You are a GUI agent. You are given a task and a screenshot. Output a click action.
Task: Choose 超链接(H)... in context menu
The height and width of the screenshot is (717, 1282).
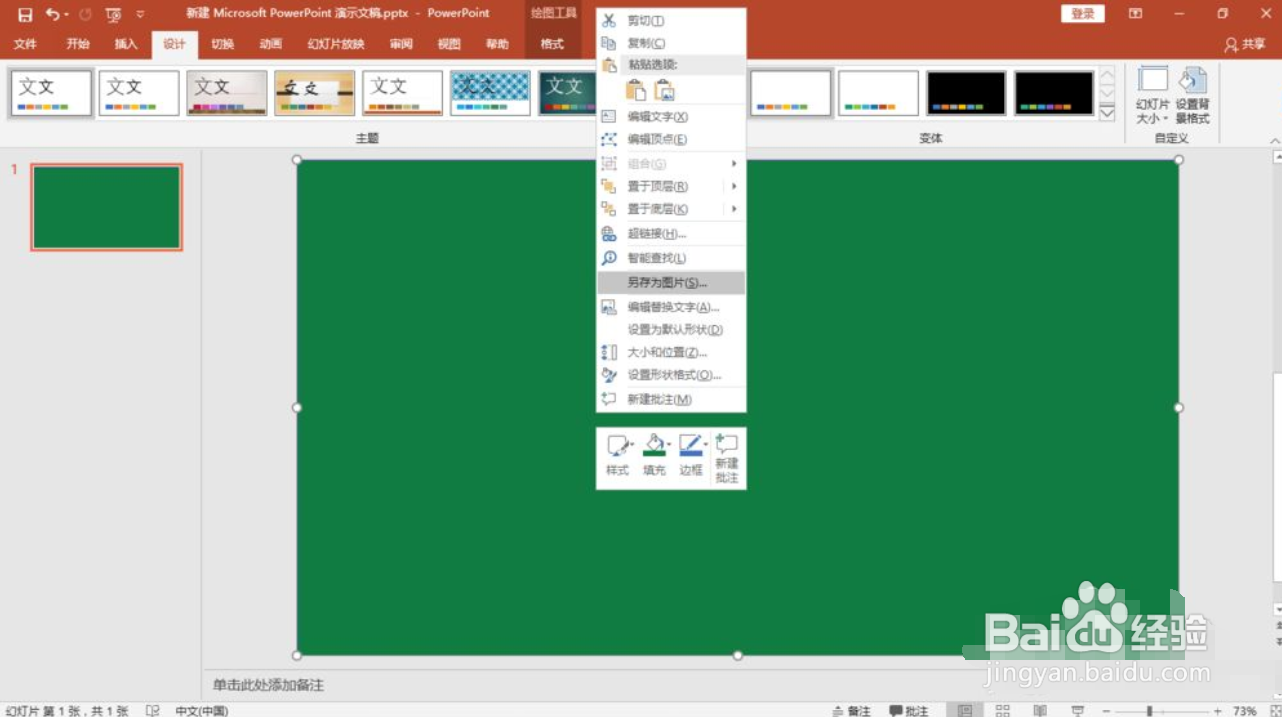671,234
